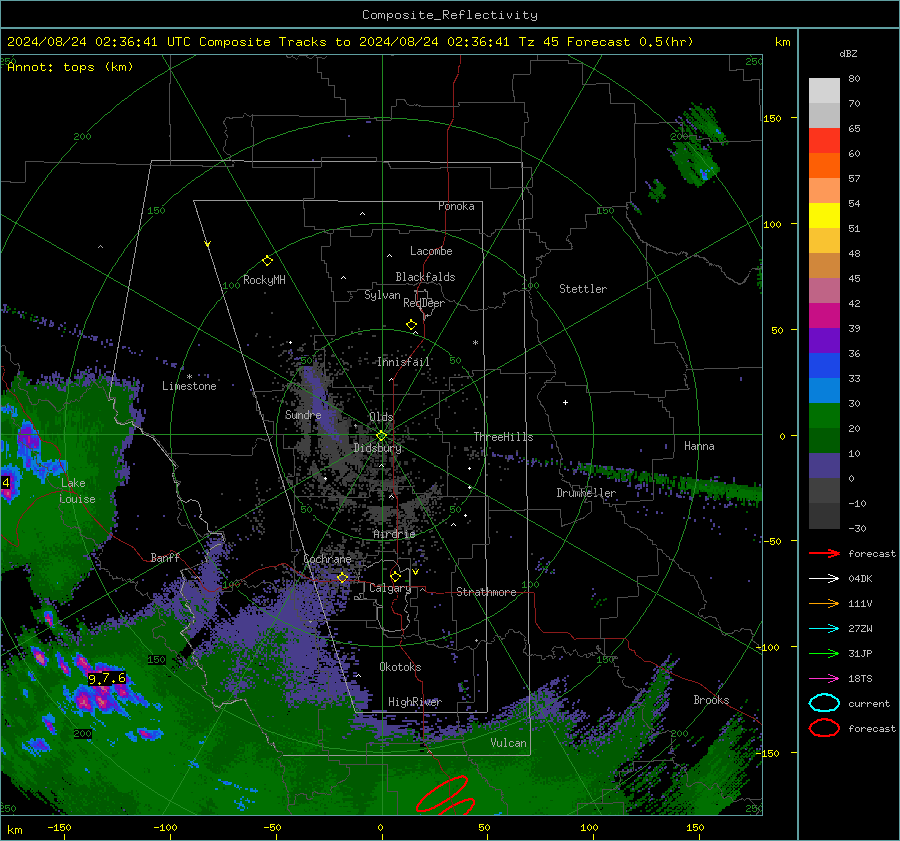Click the Brooks city label

tap(711, 700)
